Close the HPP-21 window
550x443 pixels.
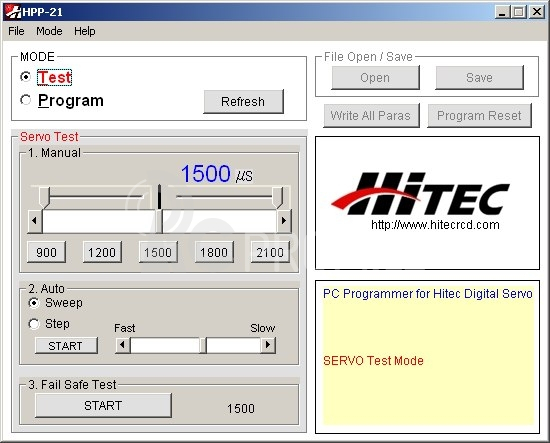(x=537, y=12)
